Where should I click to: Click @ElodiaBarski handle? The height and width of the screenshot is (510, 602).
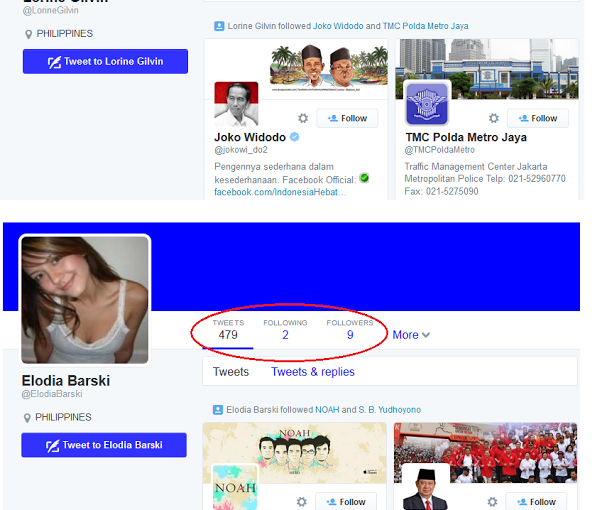pyautogui.click(x=52, y=394)
